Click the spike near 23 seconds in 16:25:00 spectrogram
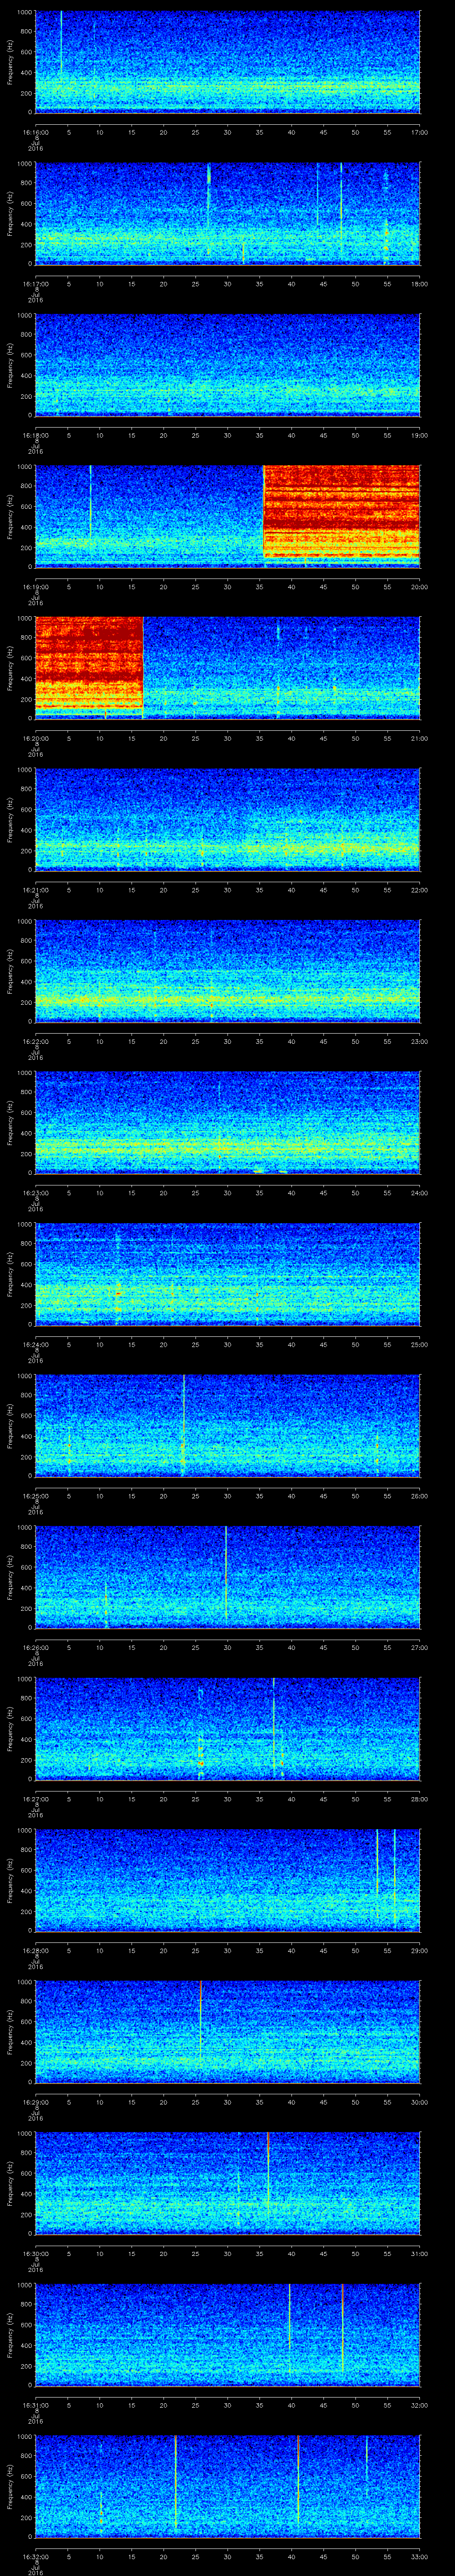 click(183, 1425)
